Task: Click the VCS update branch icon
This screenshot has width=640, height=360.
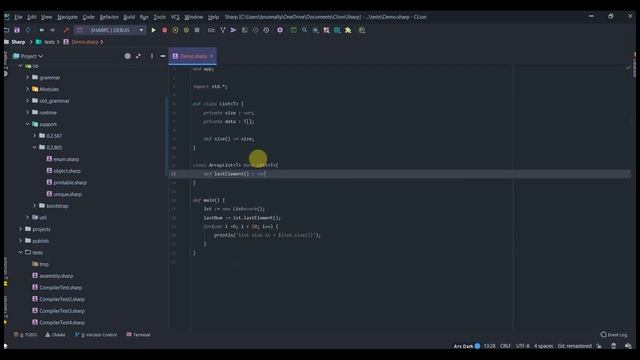Action: (x=223, y=30)
